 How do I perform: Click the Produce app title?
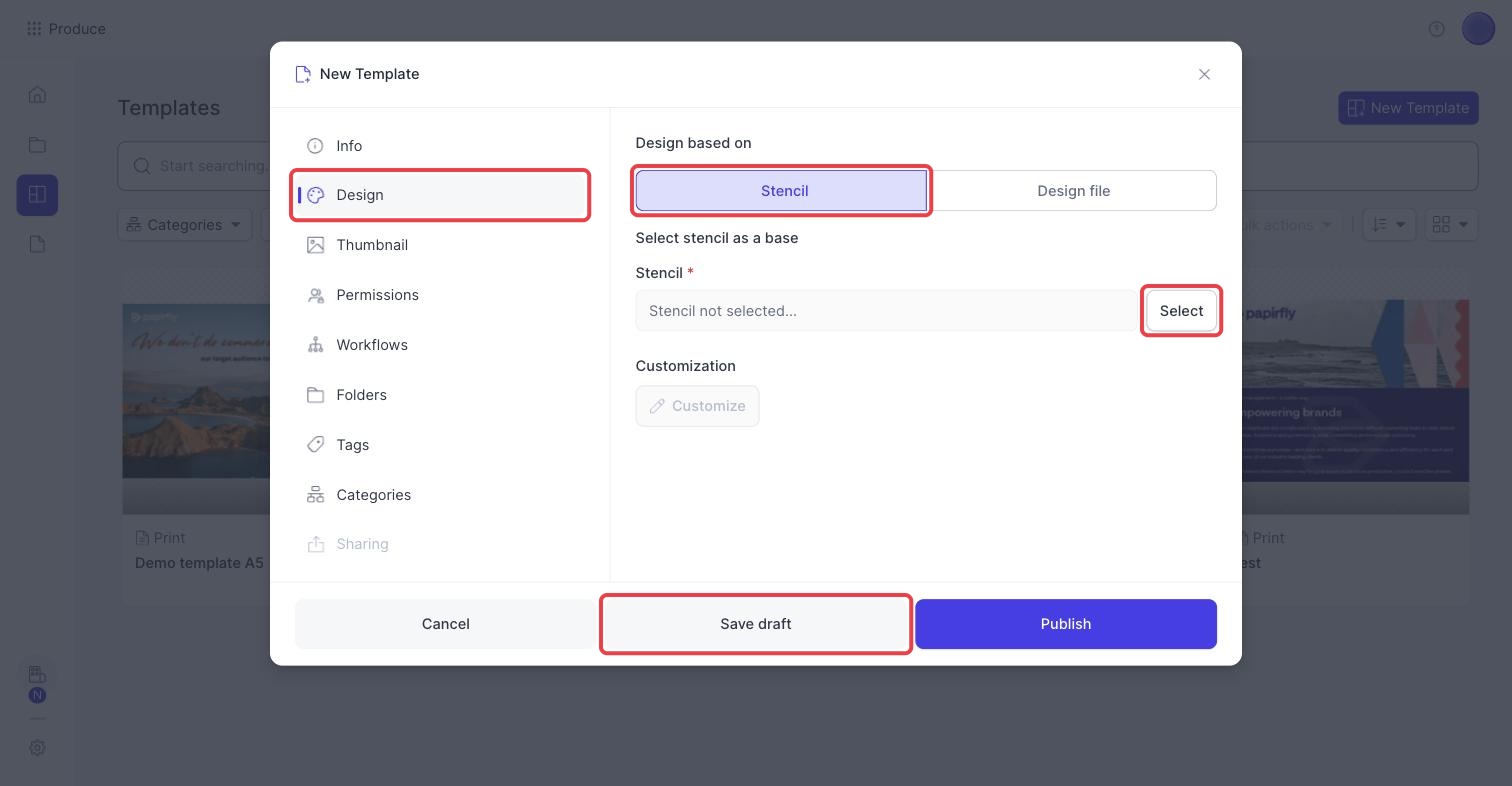tap(77, 29)
